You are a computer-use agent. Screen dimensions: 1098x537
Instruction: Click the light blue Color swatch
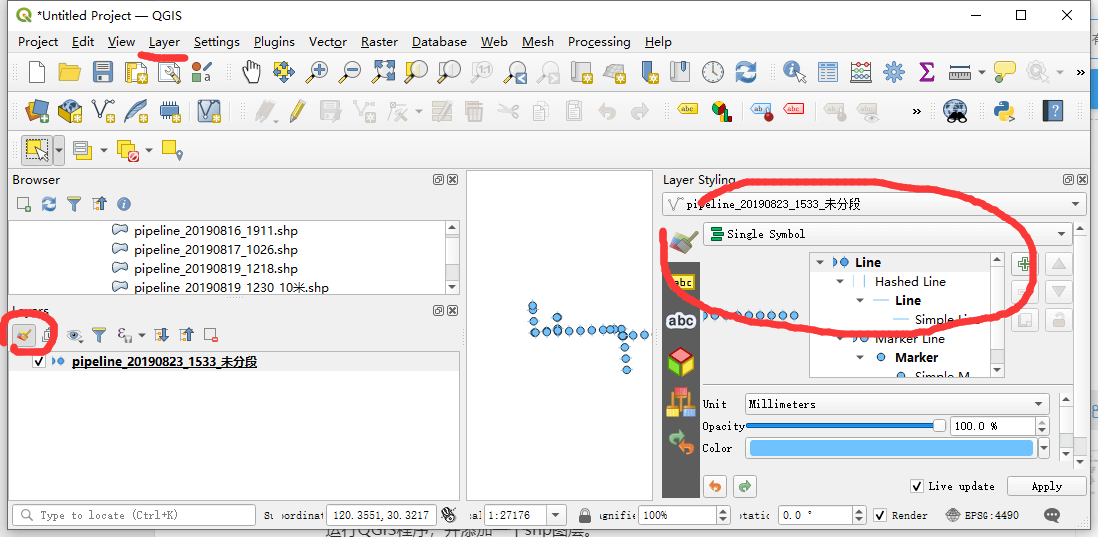point(890,449)
